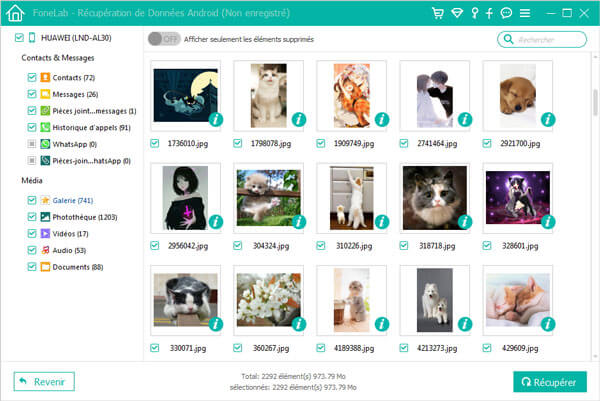600x401 pixels.
Task: Click the diamond icon in title bar
Action: (457, 13)
